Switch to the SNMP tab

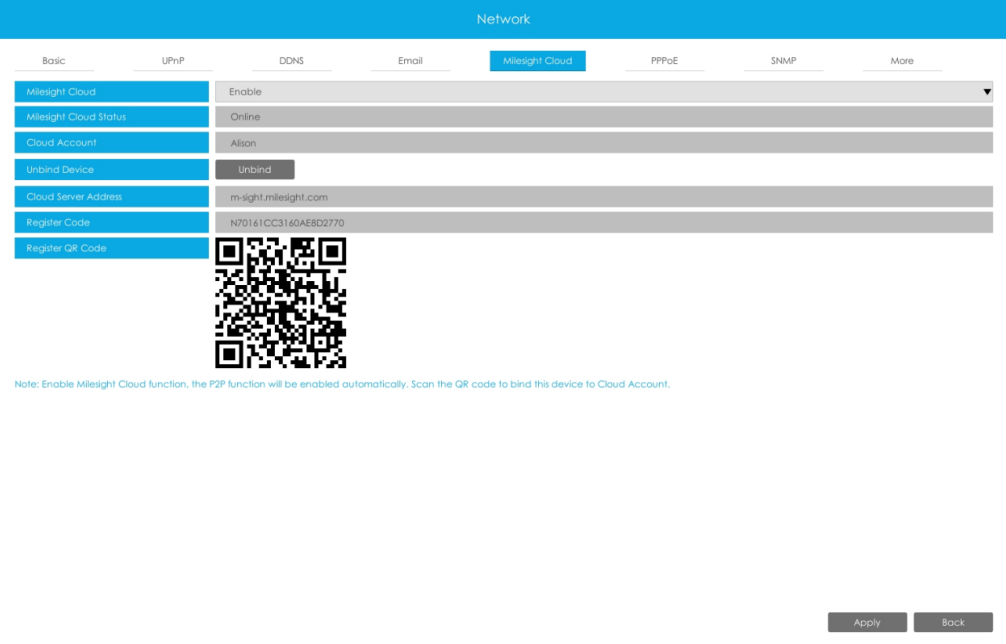(783, 61)
